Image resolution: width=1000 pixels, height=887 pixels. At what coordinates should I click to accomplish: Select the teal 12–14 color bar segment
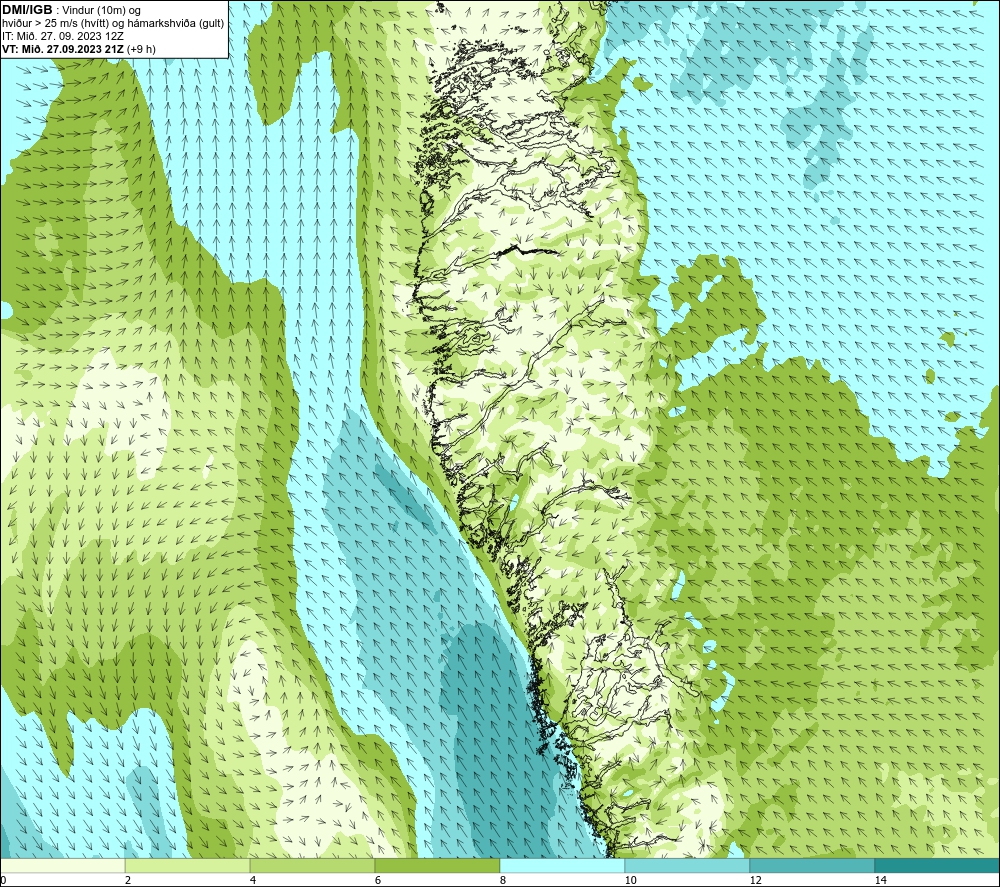pyautogui.click(x=812, y=866)
